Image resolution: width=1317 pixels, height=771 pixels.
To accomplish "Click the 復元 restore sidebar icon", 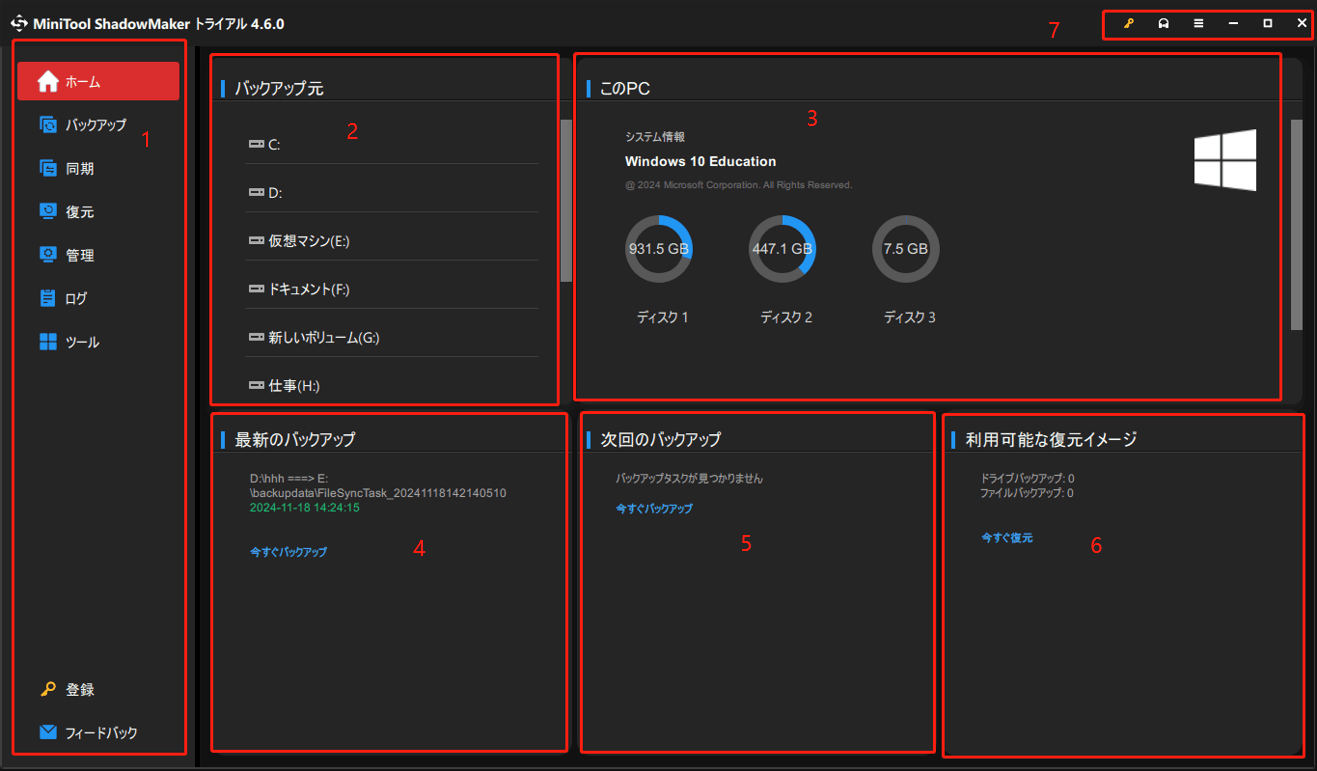I will click(x=48, y=211).
